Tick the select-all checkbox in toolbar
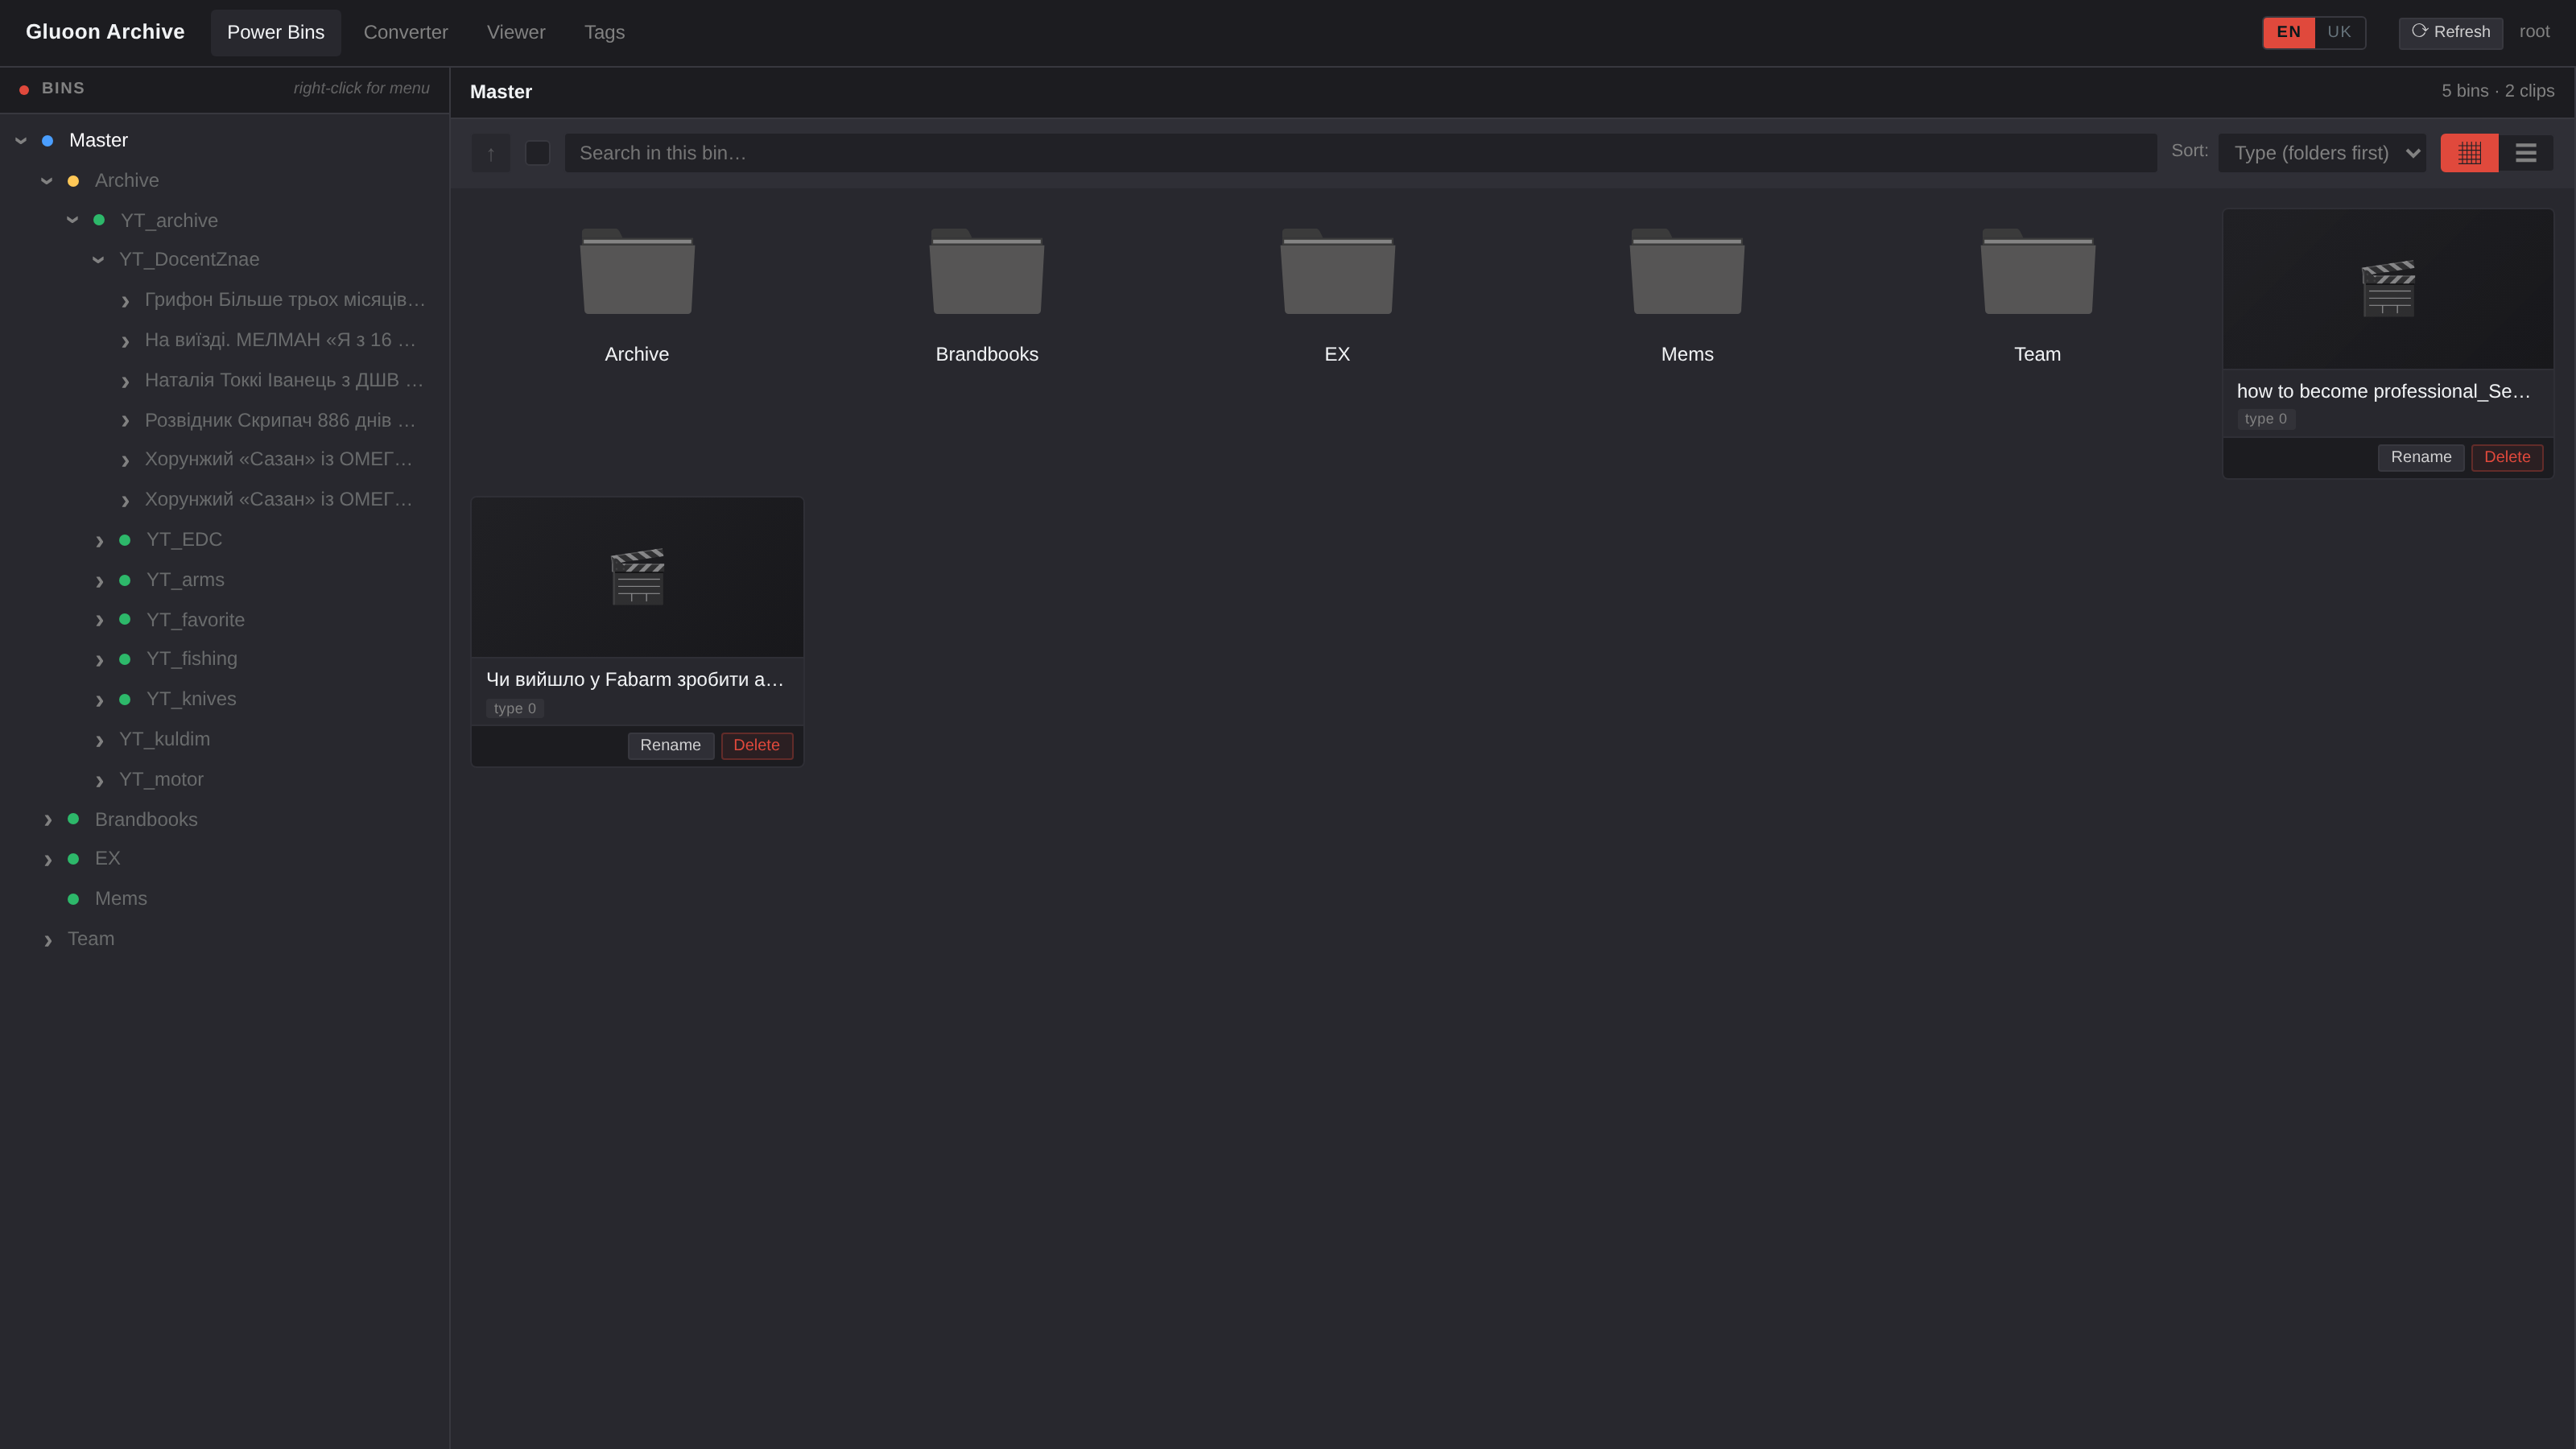This screenshot has height=1449, width=2576. (538, 153)
